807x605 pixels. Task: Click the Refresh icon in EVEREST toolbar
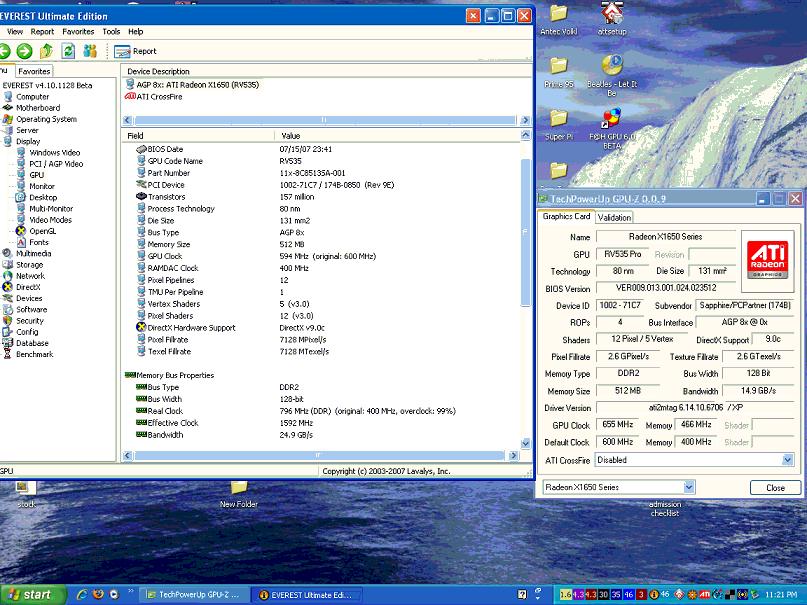pyautogui.click(x=68, y=51)
